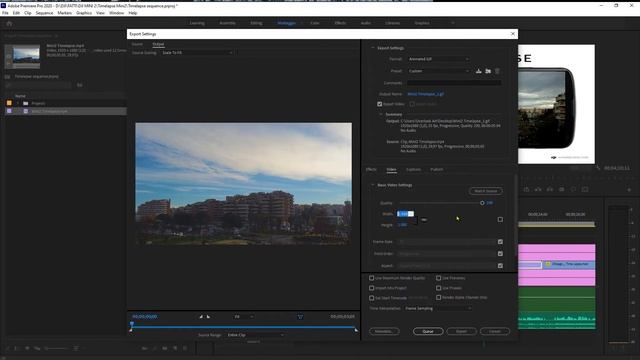Toggle the Frame Rate match source checkbox
This screenshot has width=640, height=360.
coord(500,242)
